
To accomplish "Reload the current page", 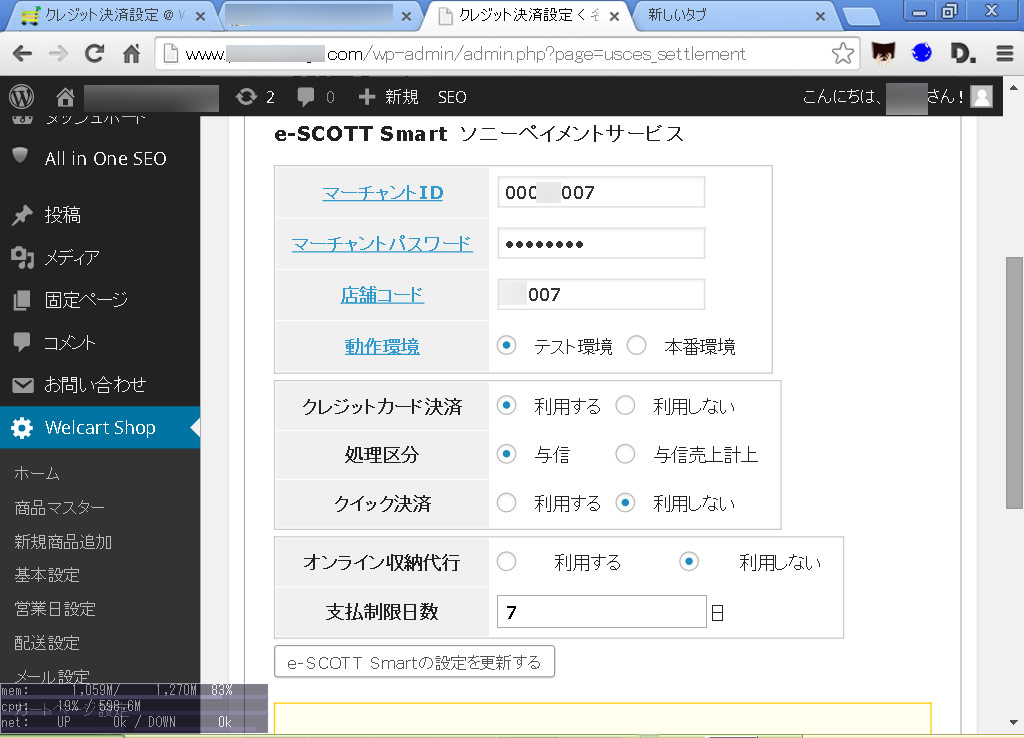I will [x=95, y=54].
